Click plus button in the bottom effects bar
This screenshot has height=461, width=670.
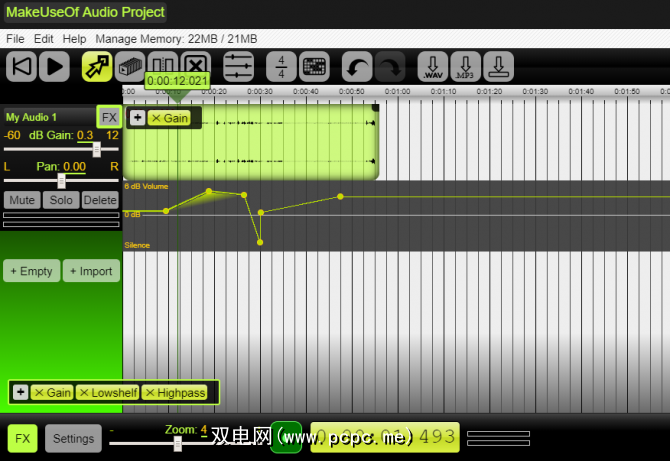click(21, 392)
